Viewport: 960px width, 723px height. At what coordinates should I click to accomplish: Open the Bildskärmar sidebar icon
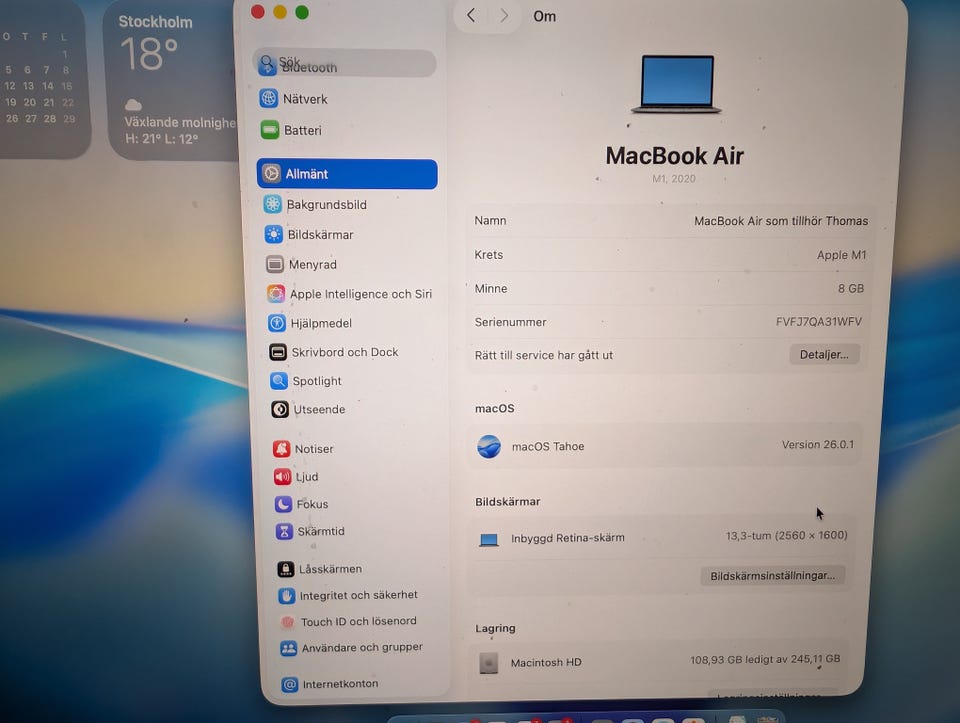(274, 234)
